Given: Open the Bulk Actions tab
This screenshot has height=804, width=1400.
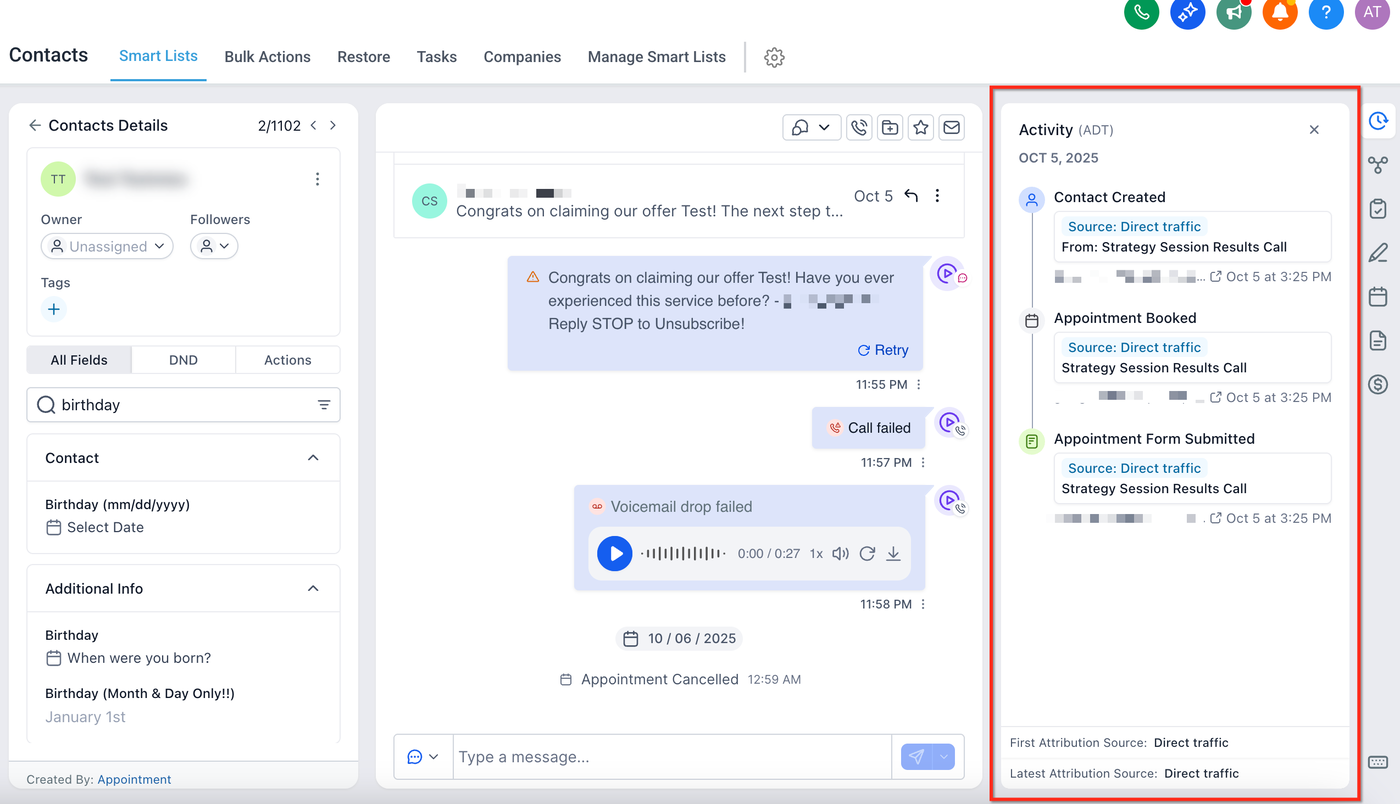Looking at the screenshot, I should click(267, 57).
